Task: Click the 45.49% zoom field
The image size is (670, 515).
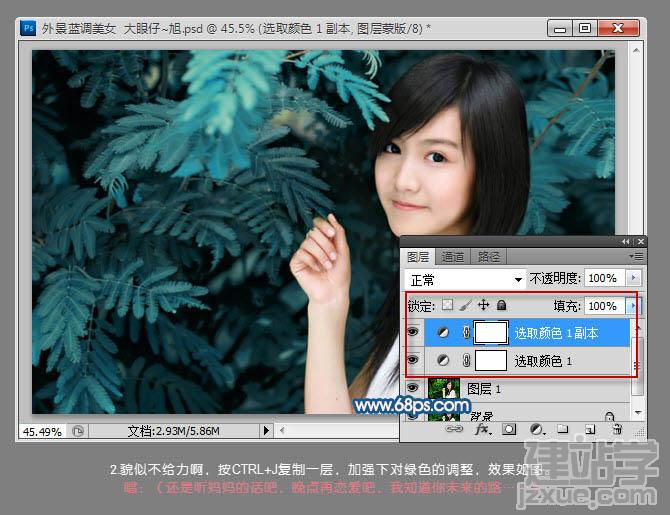Action: click(42, 431)
